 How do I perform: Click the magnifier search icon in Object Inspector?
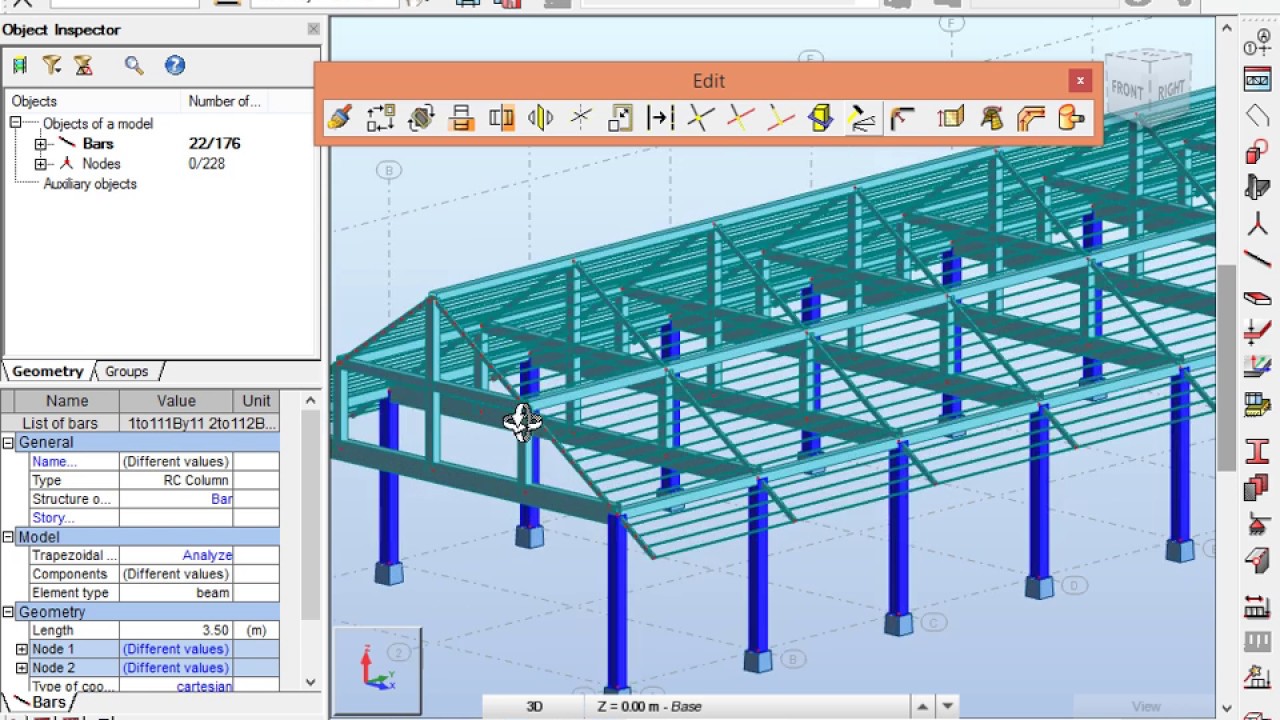click(134, 66)
